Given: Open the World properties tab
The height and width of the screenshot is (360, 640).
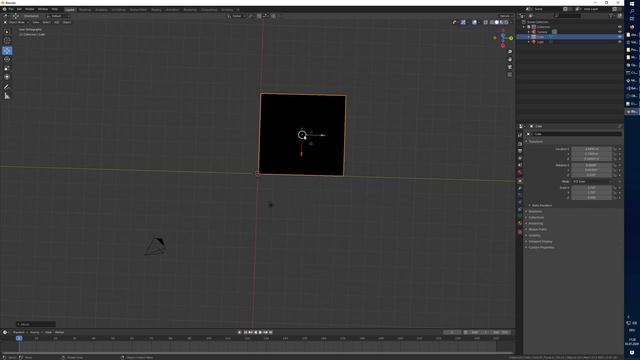Looking at the screenshot, I should click(520, 173).
